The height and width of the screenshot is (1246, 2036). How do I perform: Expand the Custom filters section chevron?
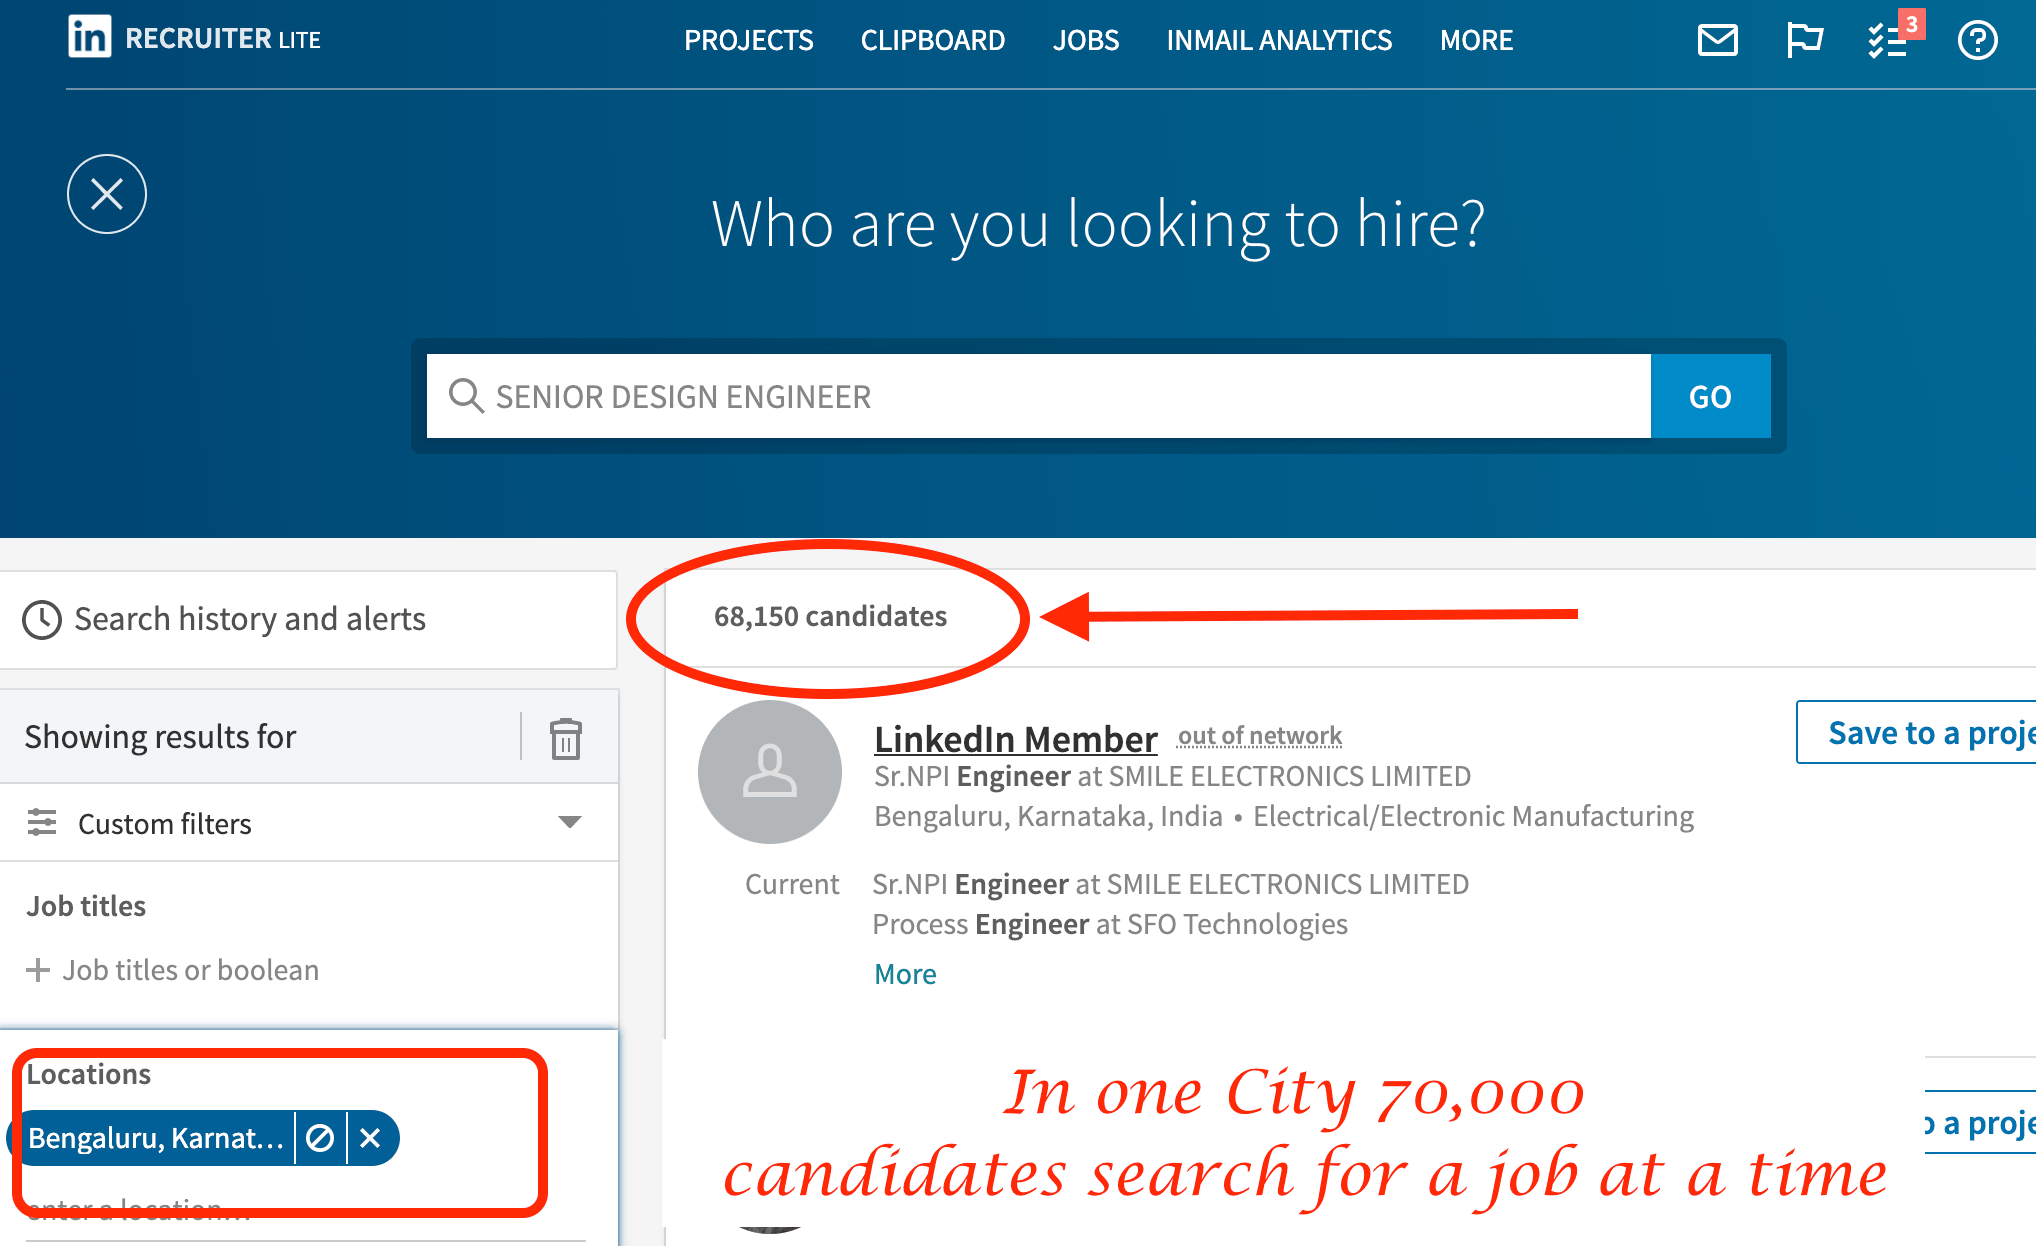pos(568,823)
